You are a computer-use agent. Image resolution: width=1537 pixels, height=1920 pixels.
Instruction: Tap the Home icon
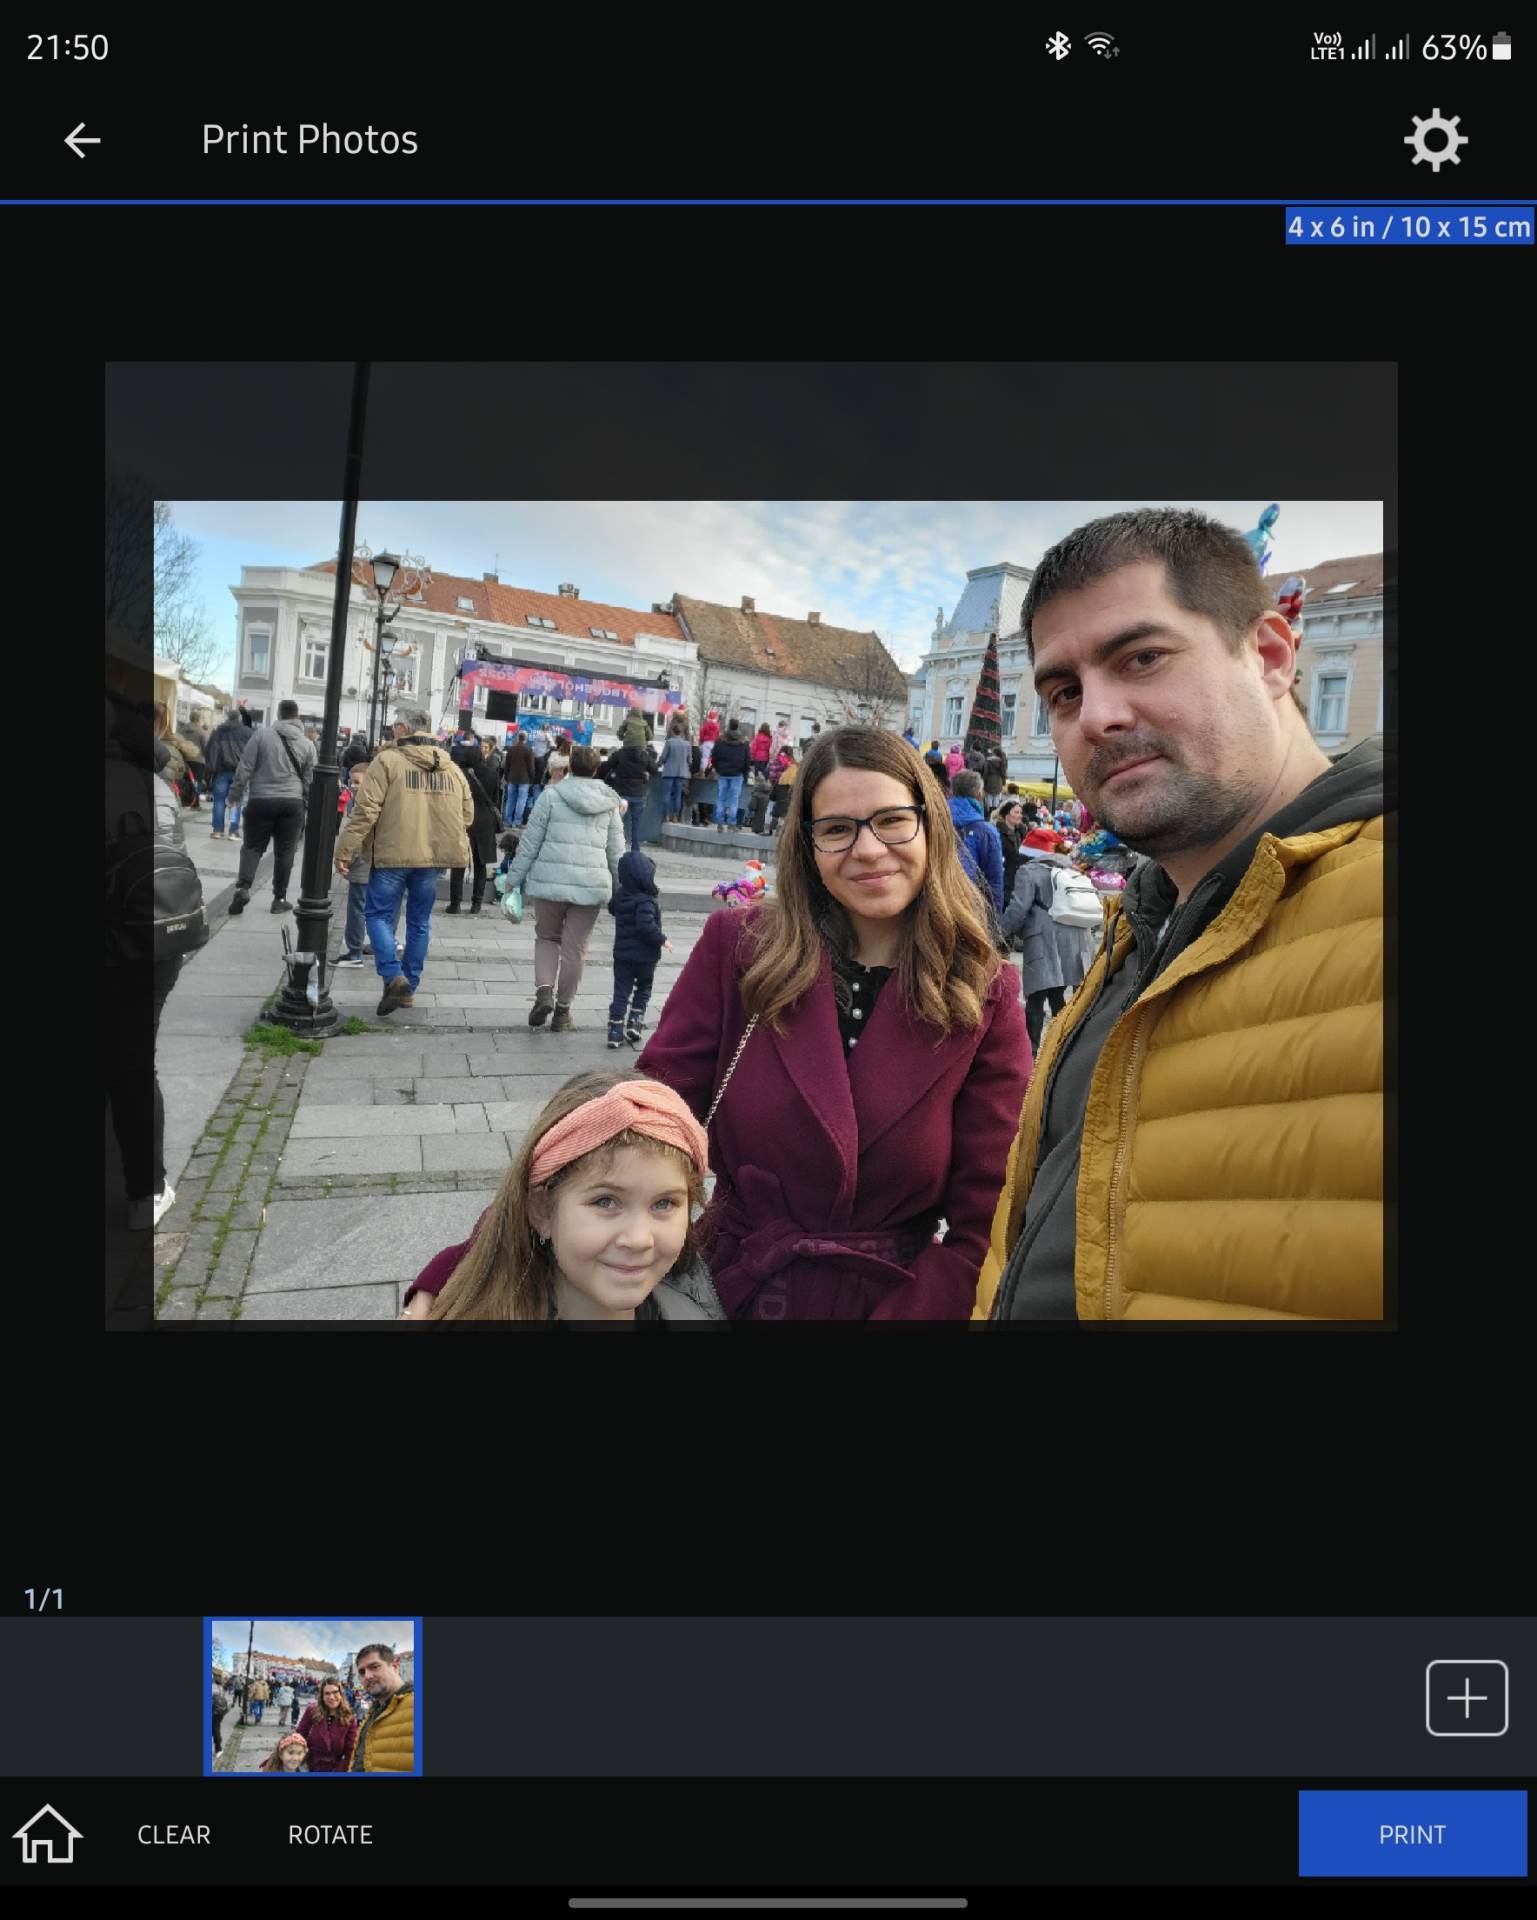coord(47,1834)
